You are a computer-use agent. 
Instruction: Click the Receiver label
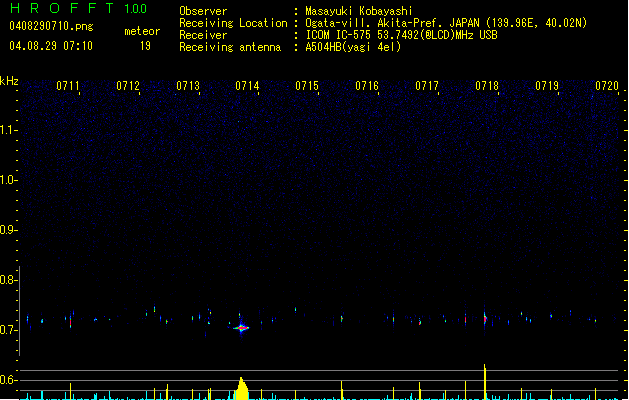[x=203, y=35]
